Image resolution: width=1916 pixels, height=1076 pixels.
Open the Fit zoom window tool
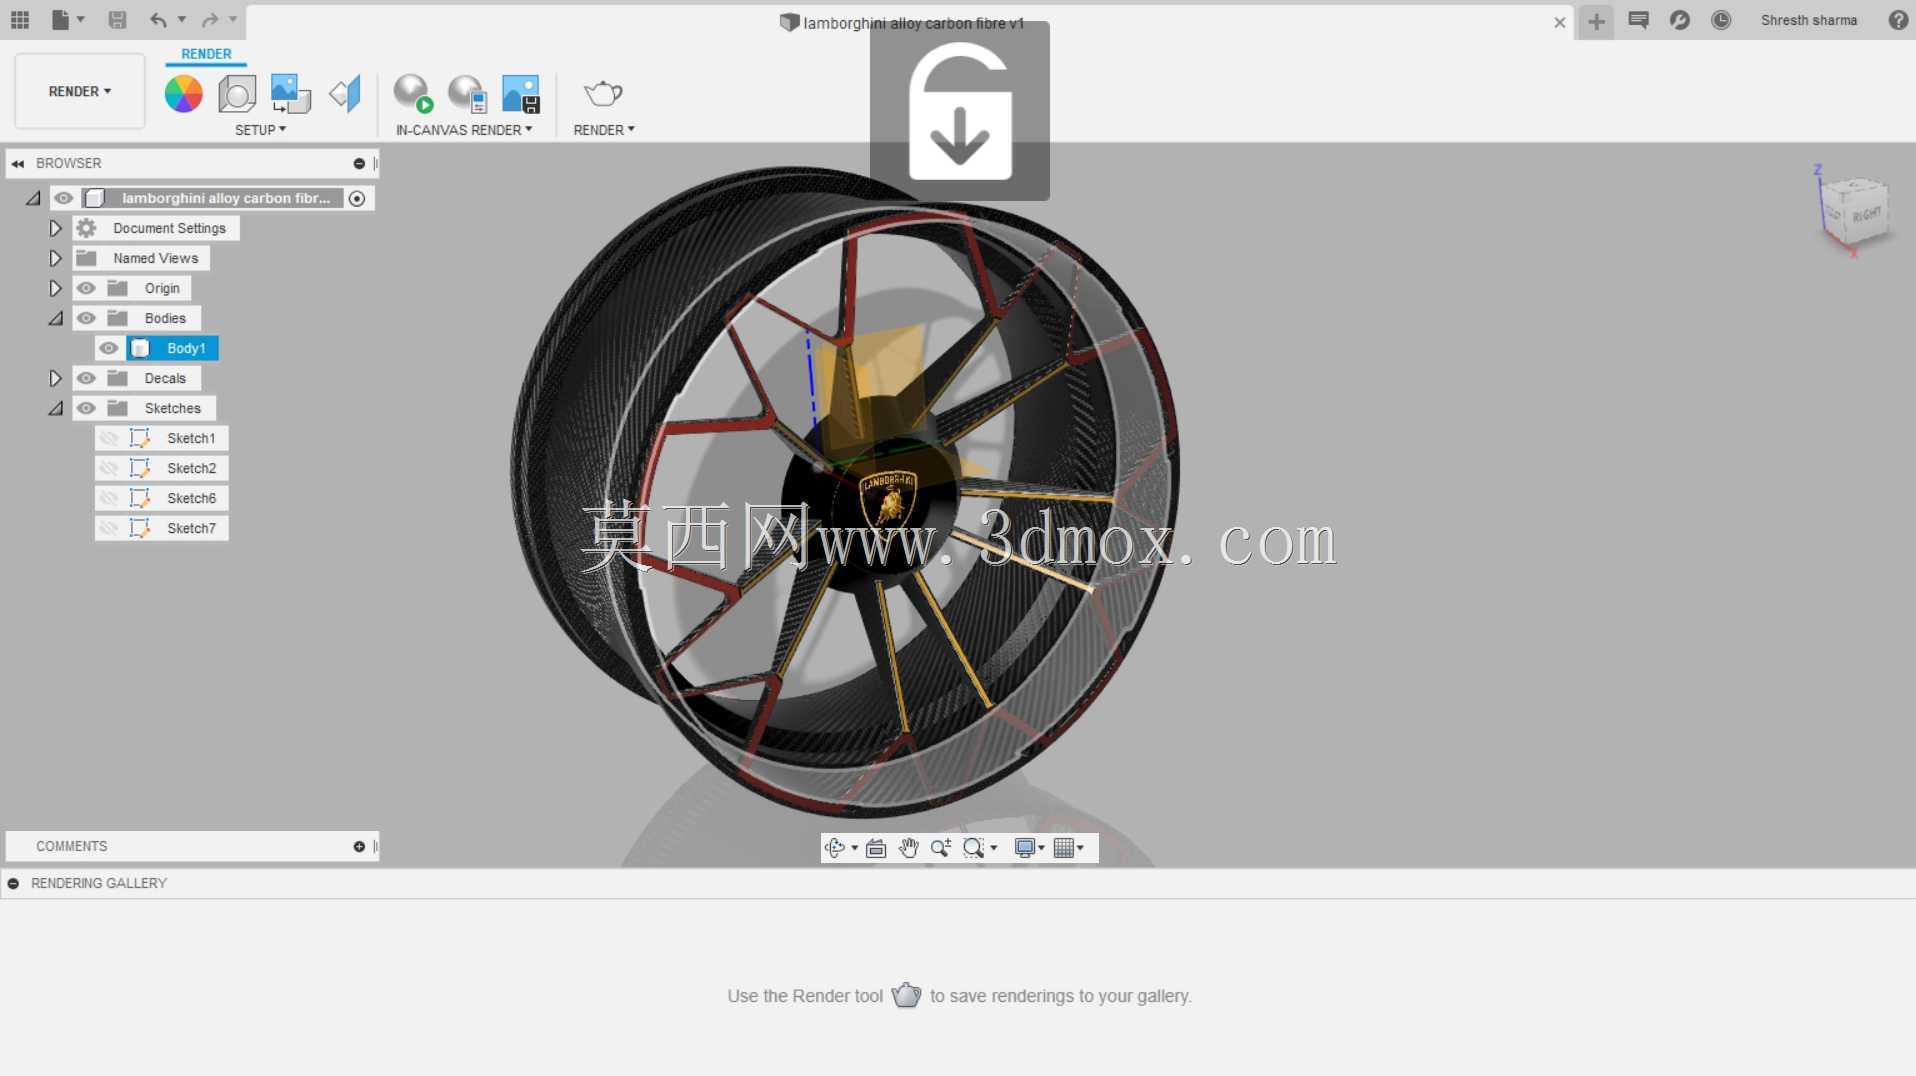tap(974, 848)
